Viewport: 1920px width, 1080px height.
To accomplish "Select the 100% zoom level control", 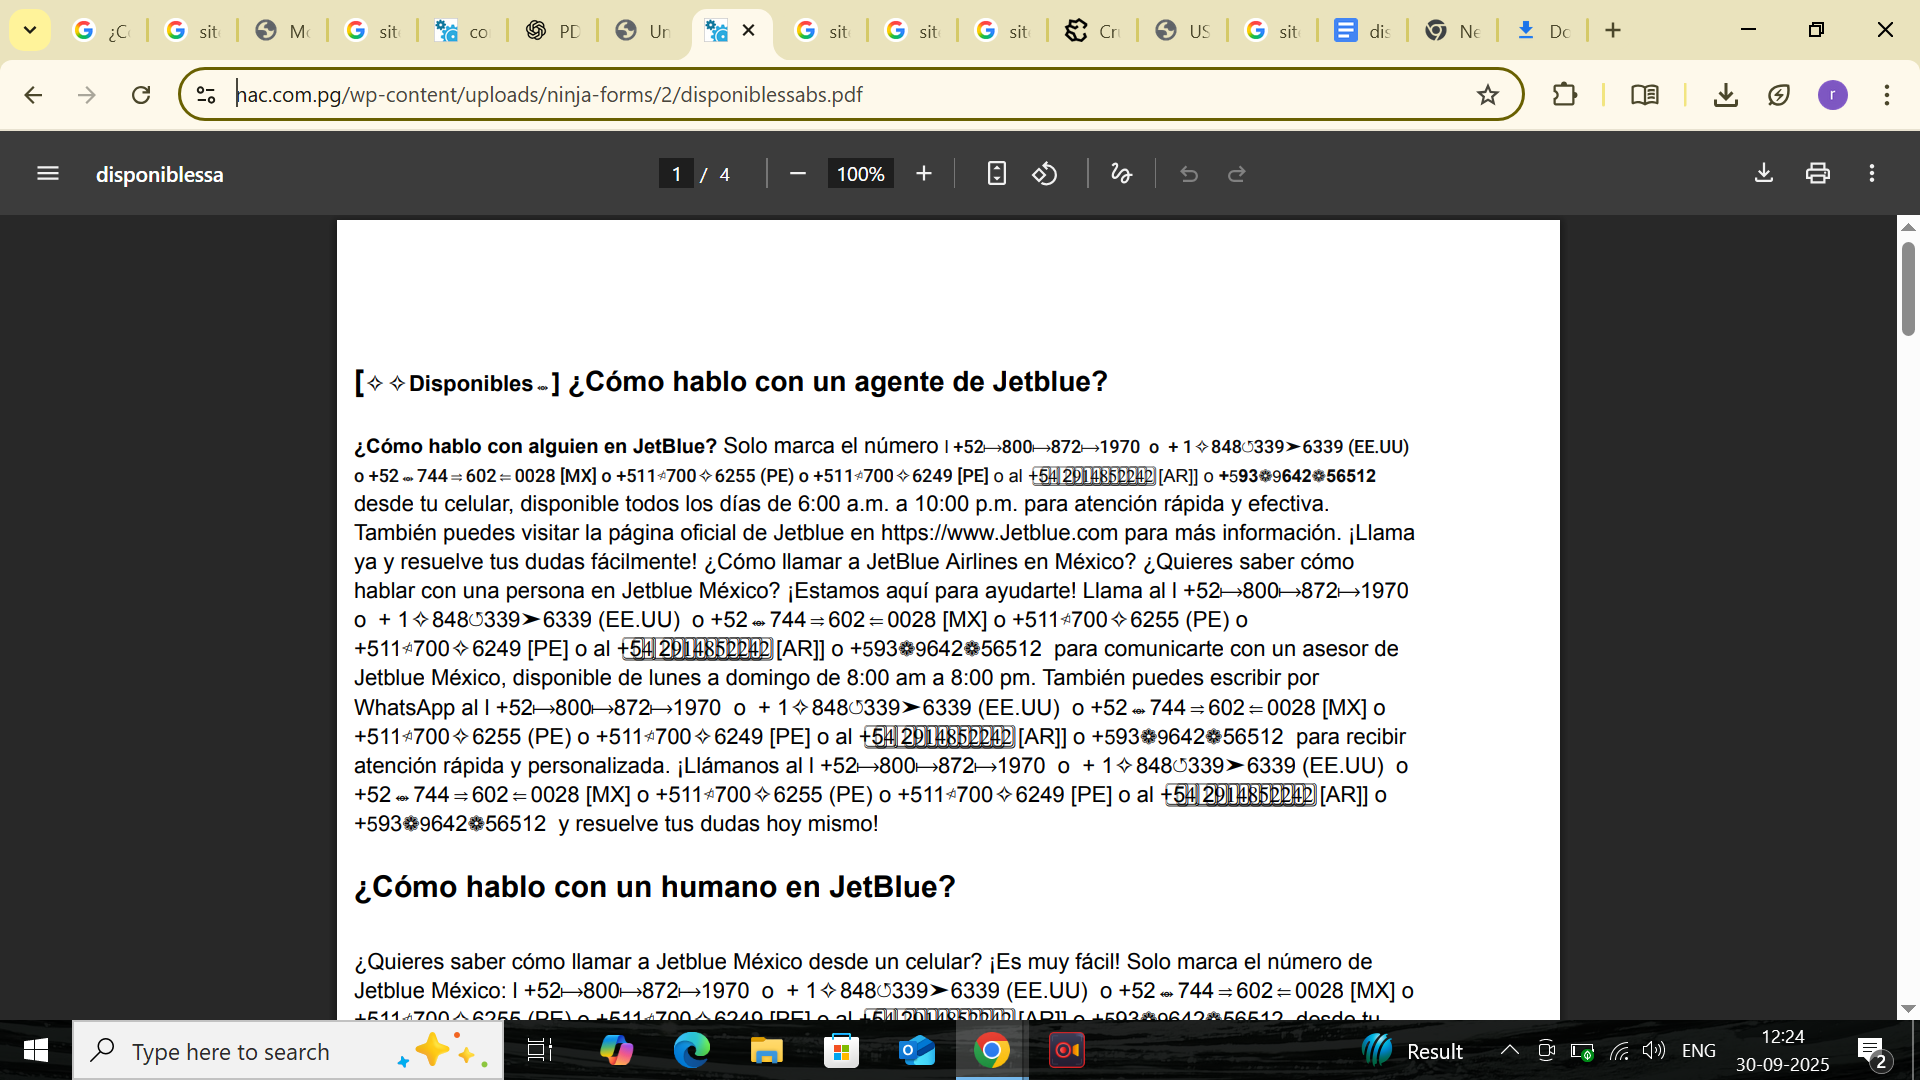I will tap(859, 173).
